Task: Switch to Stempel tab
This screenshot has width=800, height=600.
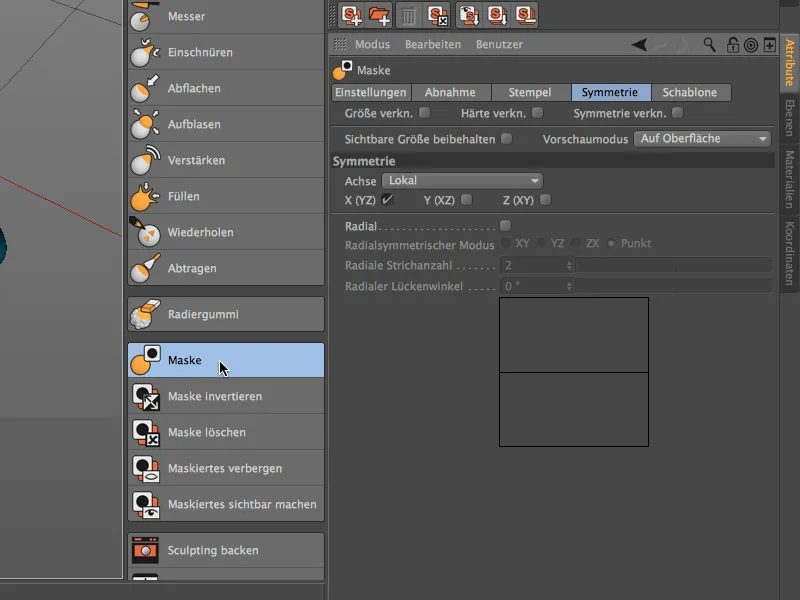Action: point(530,92)
